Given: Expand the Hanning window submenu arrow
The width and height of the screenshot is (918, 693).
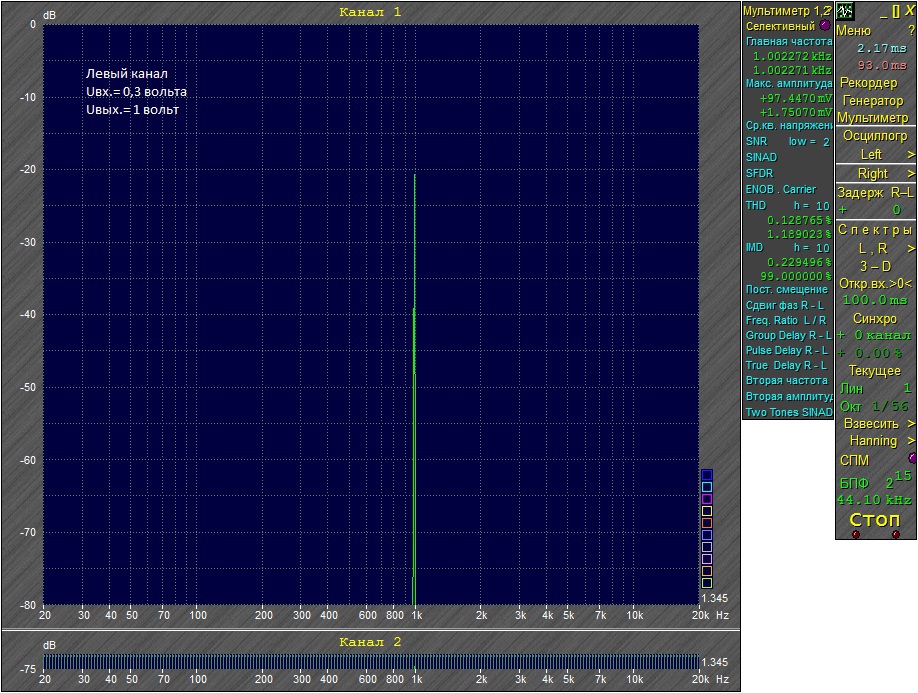Looking at the screenshot, I should point(911,441).
